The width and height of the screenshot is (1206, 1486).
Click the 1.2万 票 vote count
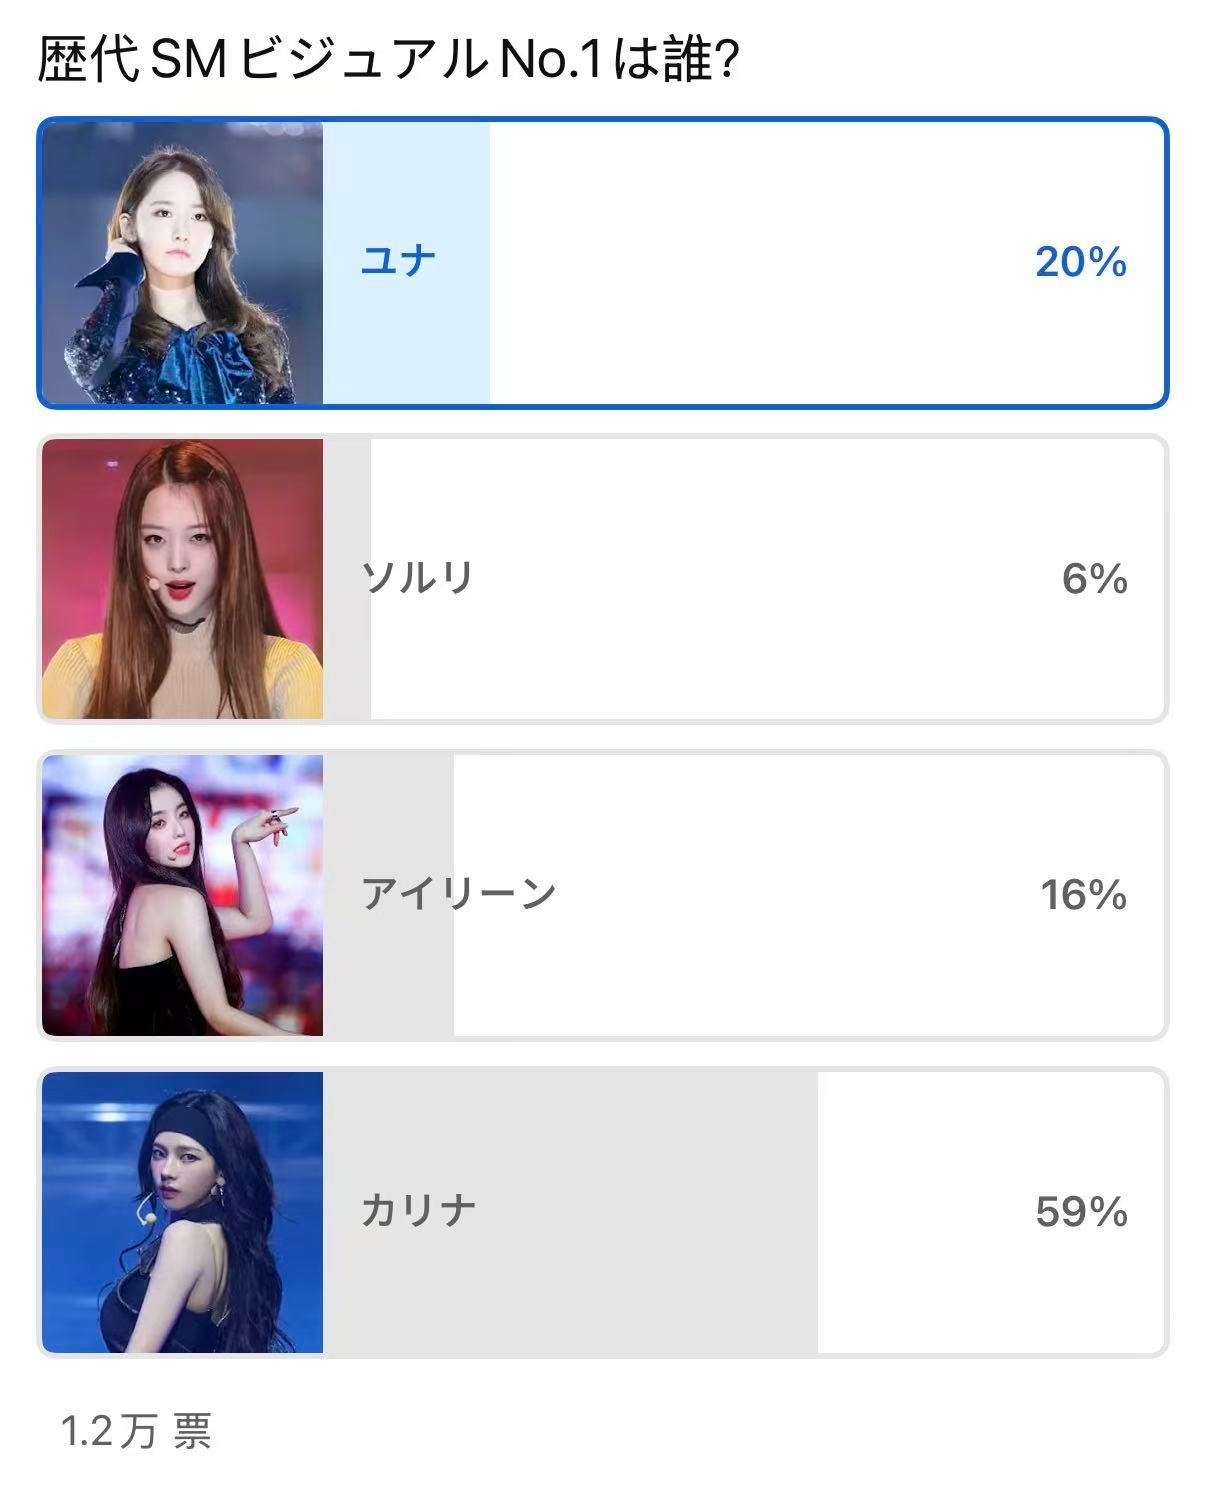pos(136,1431)
